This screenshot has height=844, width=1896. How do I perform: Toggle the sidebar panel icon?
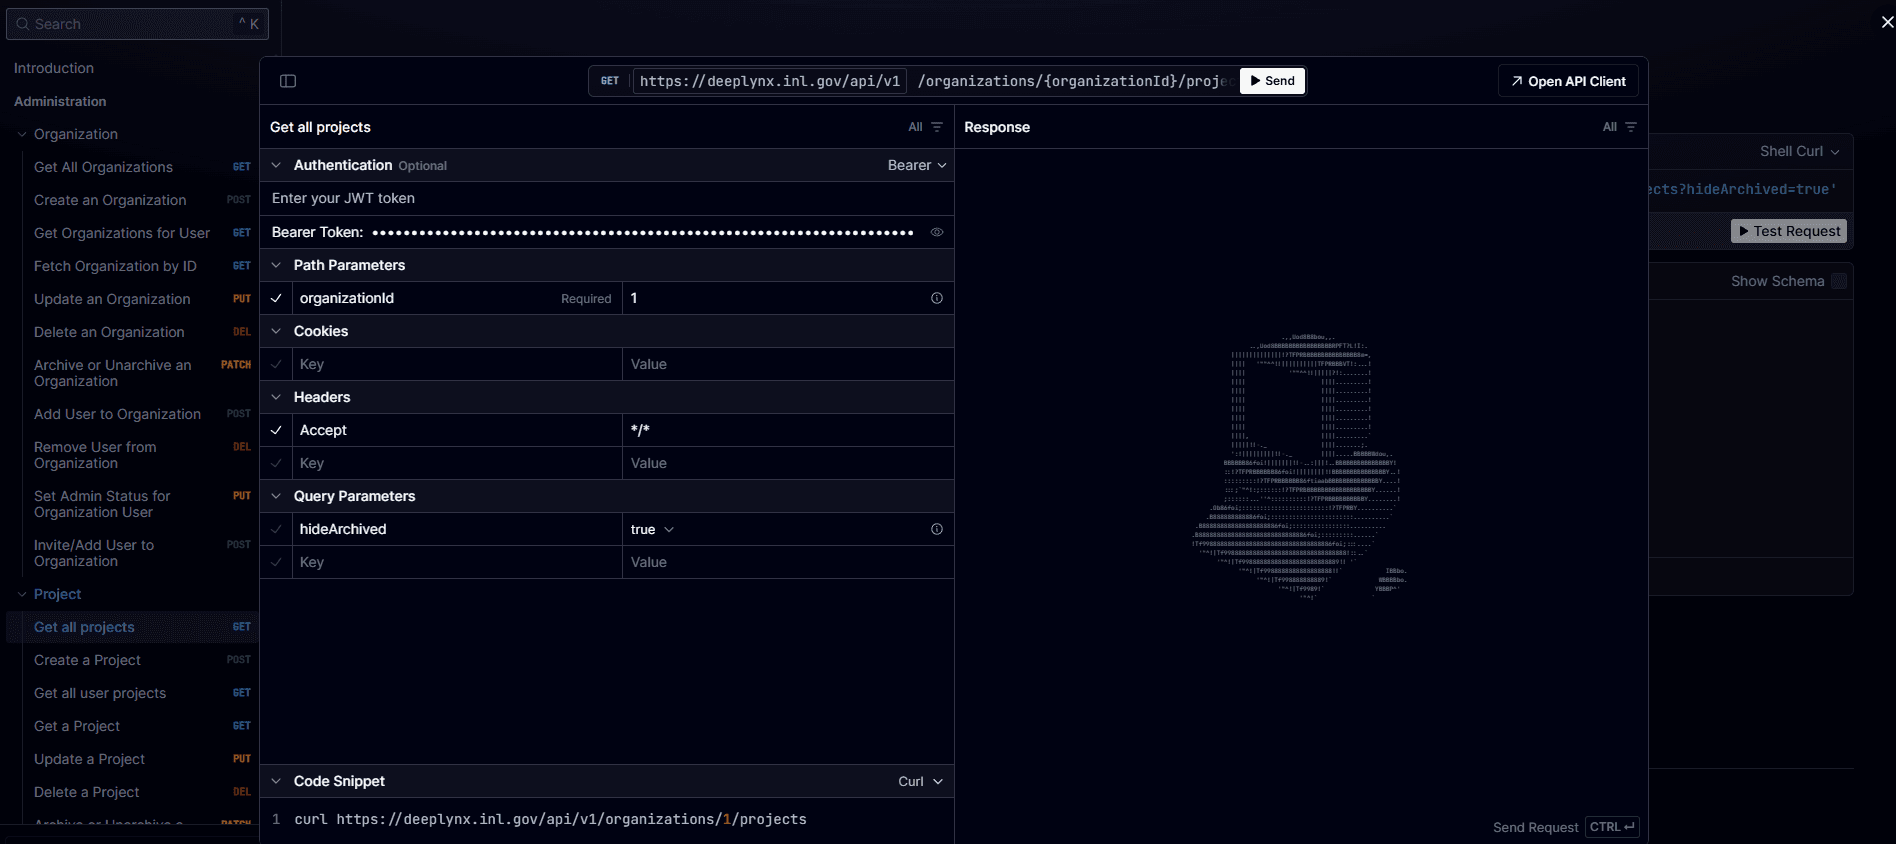pos(288,81)
